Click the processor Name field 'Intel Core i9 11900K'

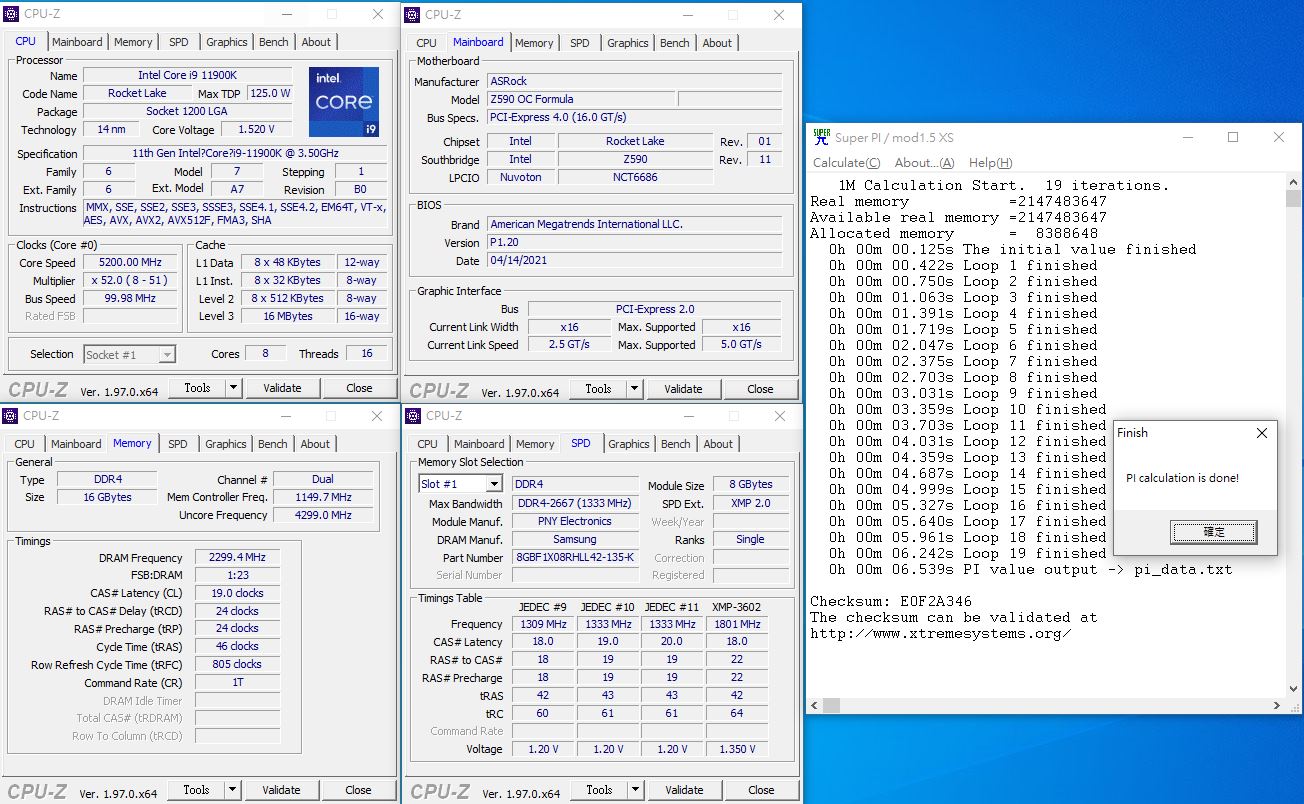[187, 75]
